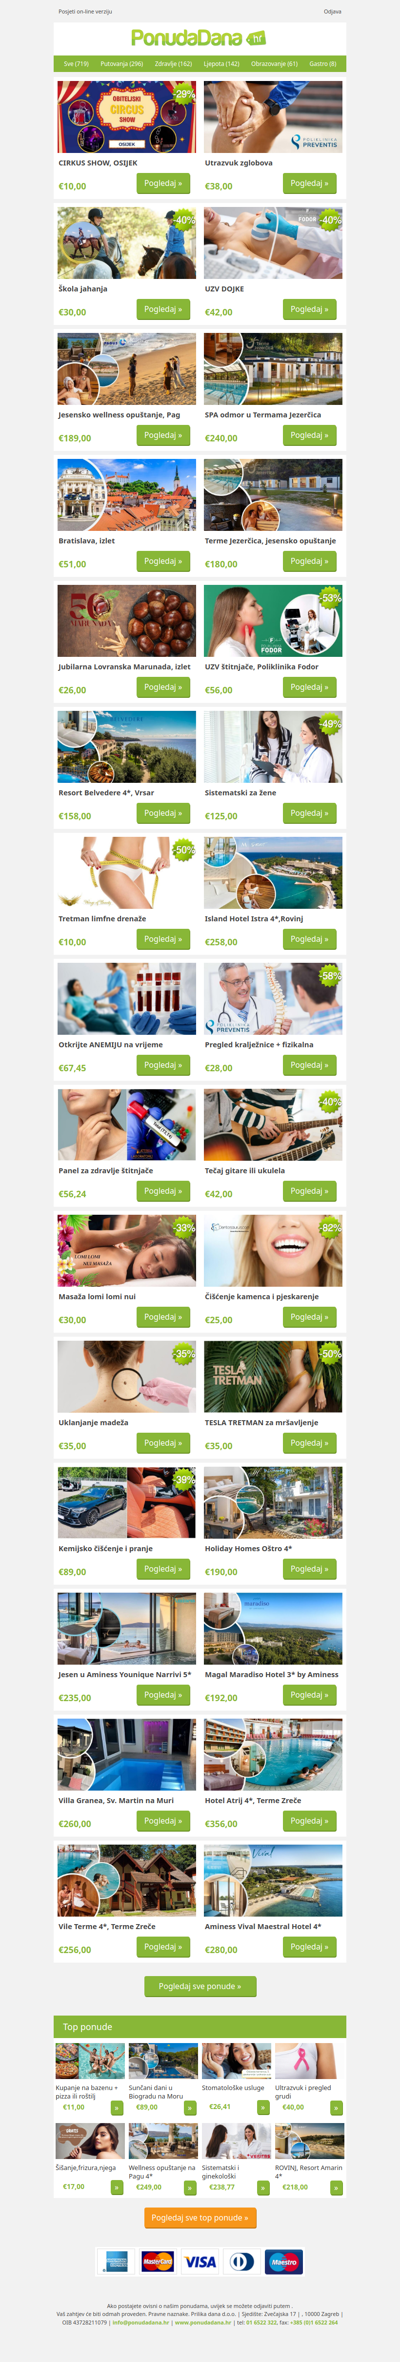
Task: Click the American Express card icon
Action: coord(116,2261)
